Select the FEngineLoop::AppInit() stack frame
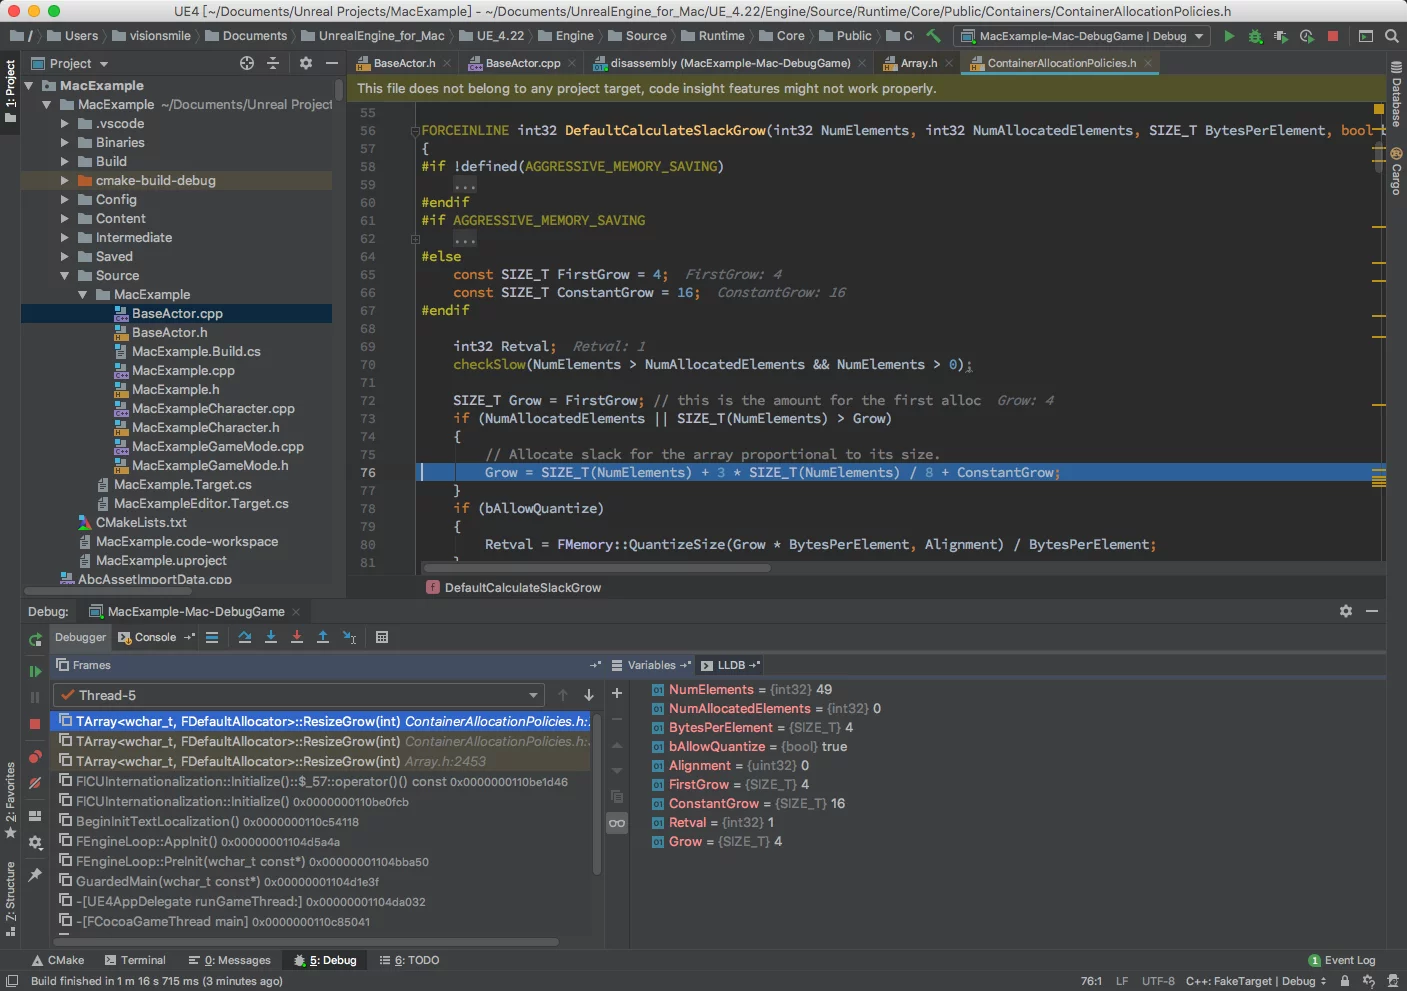The image size is (1407, 991). (x=146, y=842)
